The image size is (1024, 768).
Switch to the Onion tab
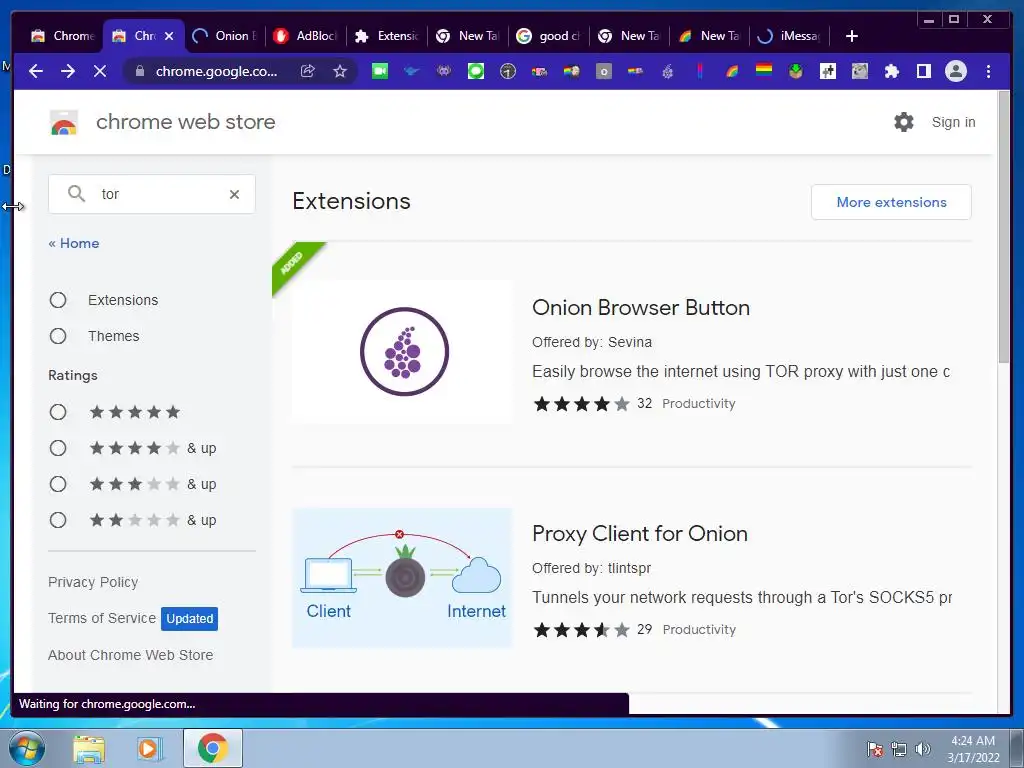(225, 36)
